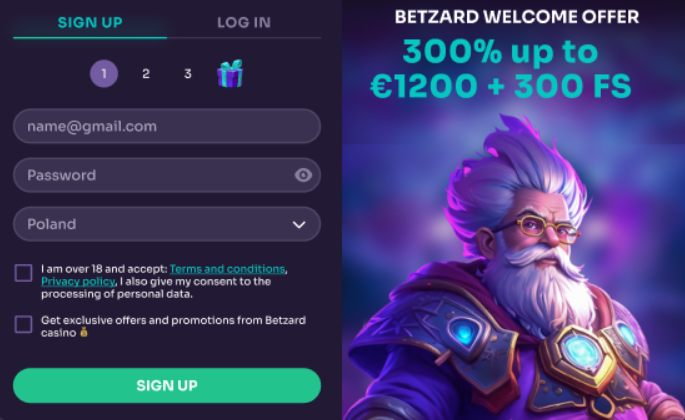
Task: Show password with the eye icon
Action: (x=303, y=175)
